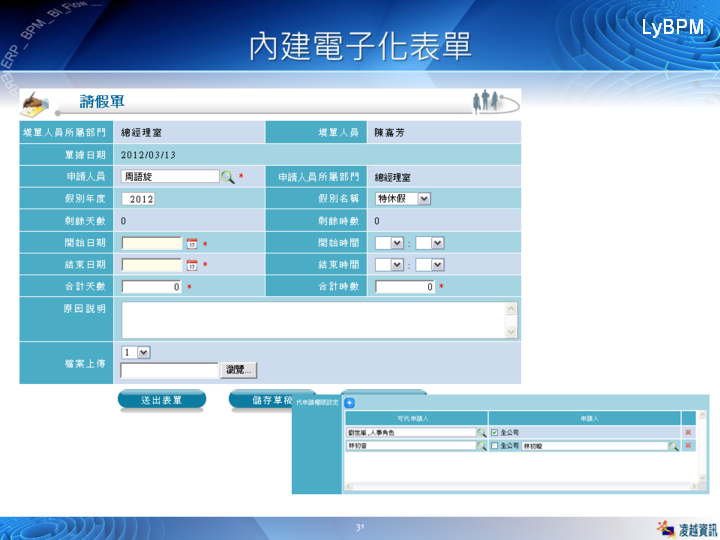Click the 申請人 column header
720x540 pixels.
585,418
